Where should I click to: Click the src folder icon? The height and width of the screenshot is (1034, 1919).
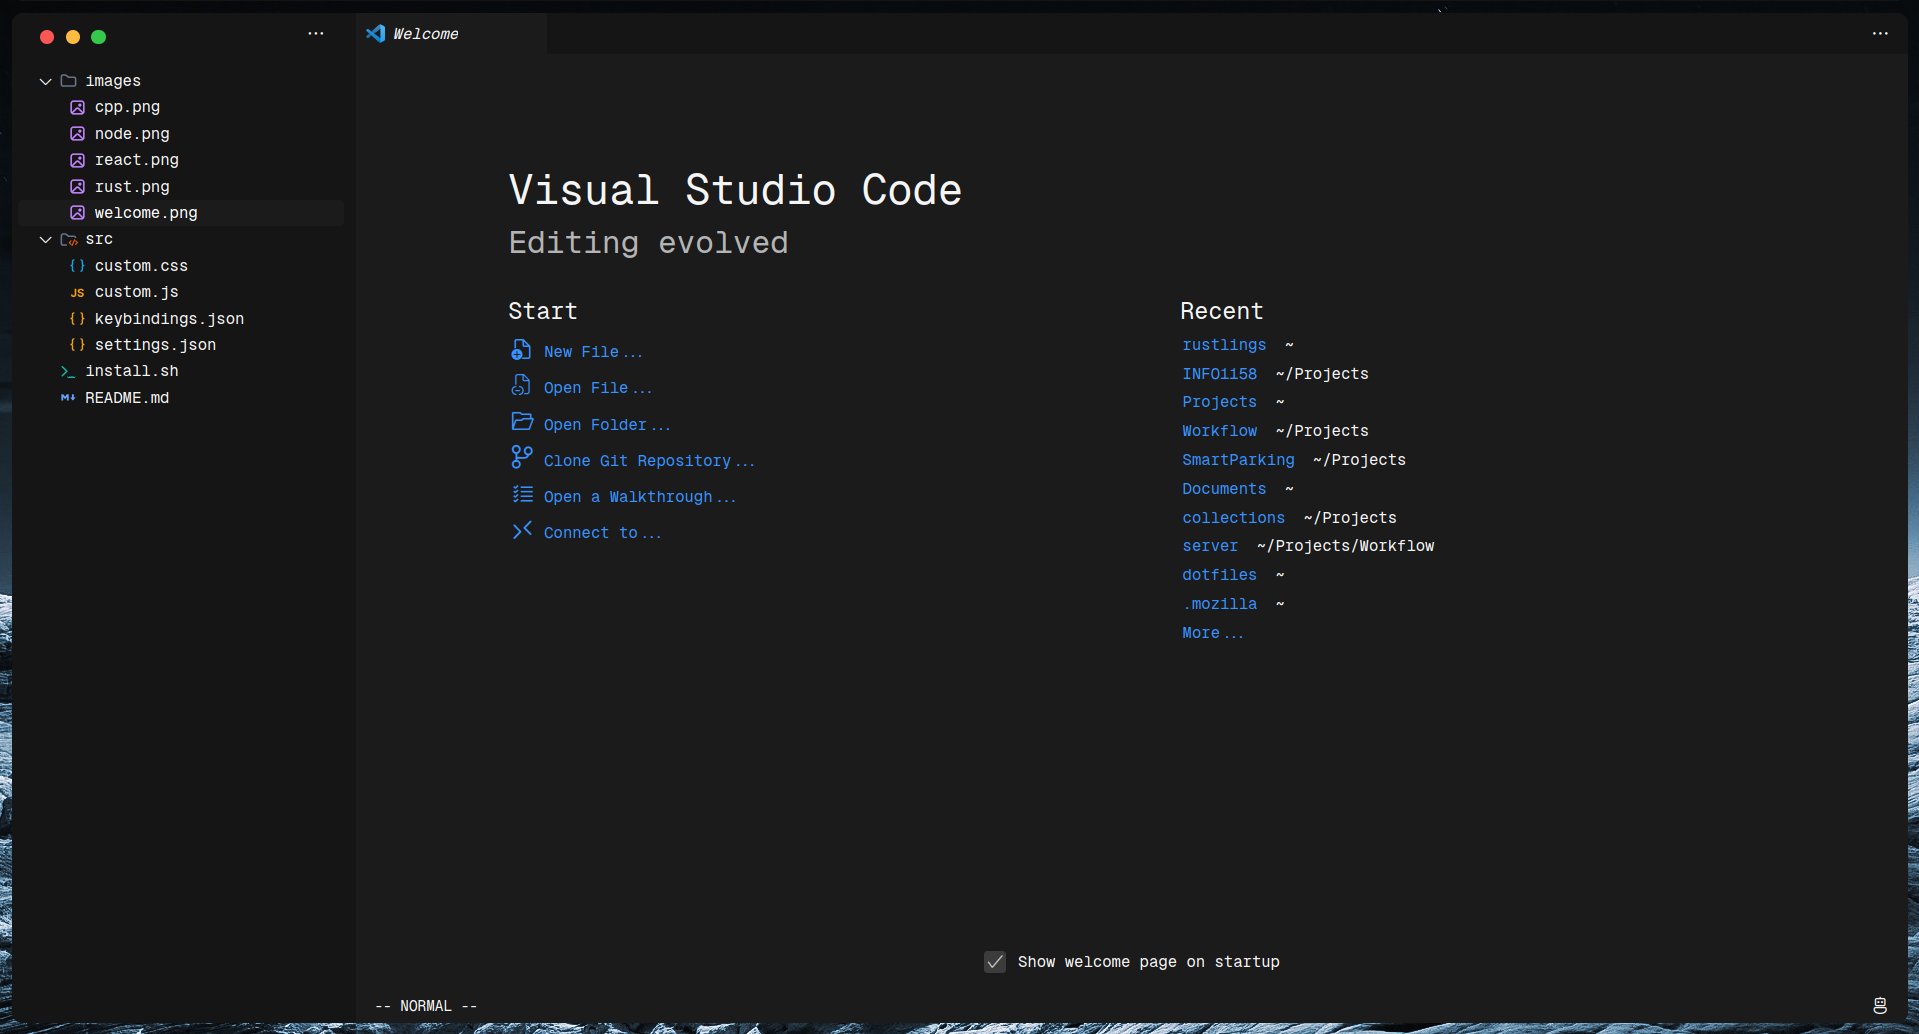point(68,240)
